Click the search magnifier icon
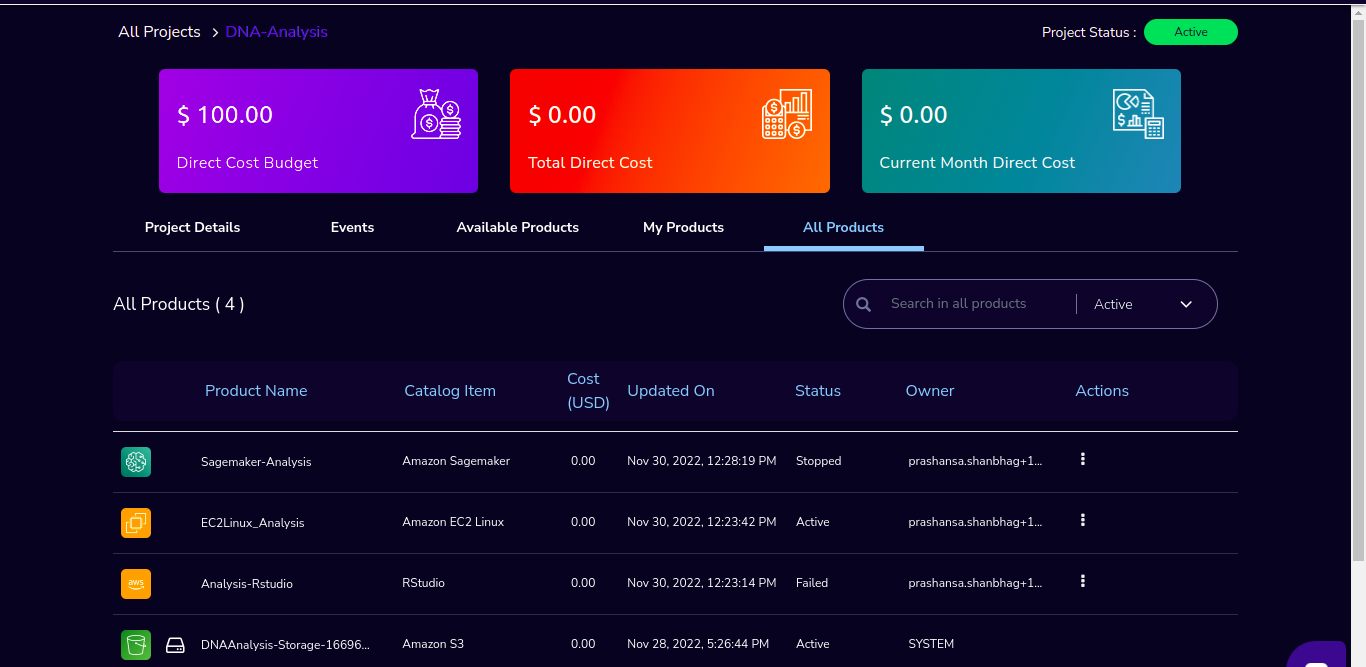 pyautogui.click(x=865, y=304)
